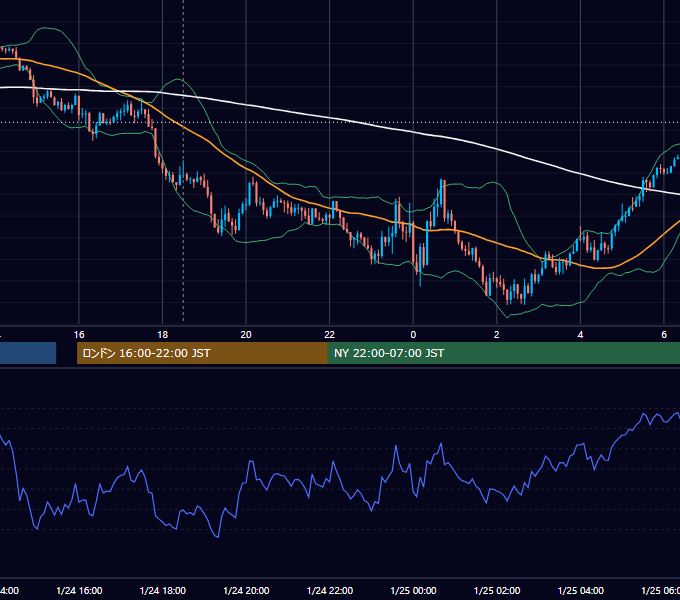
Task: Click the ロンドン 16:00-22:00 JST session bar
Action: click(x=202, y=353)
